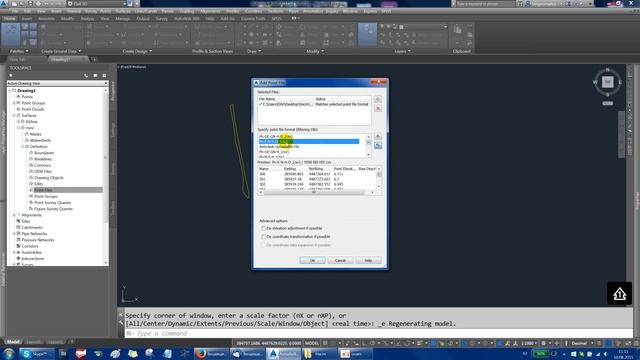Click the PowerPoint taskbar button

point(356,354)
